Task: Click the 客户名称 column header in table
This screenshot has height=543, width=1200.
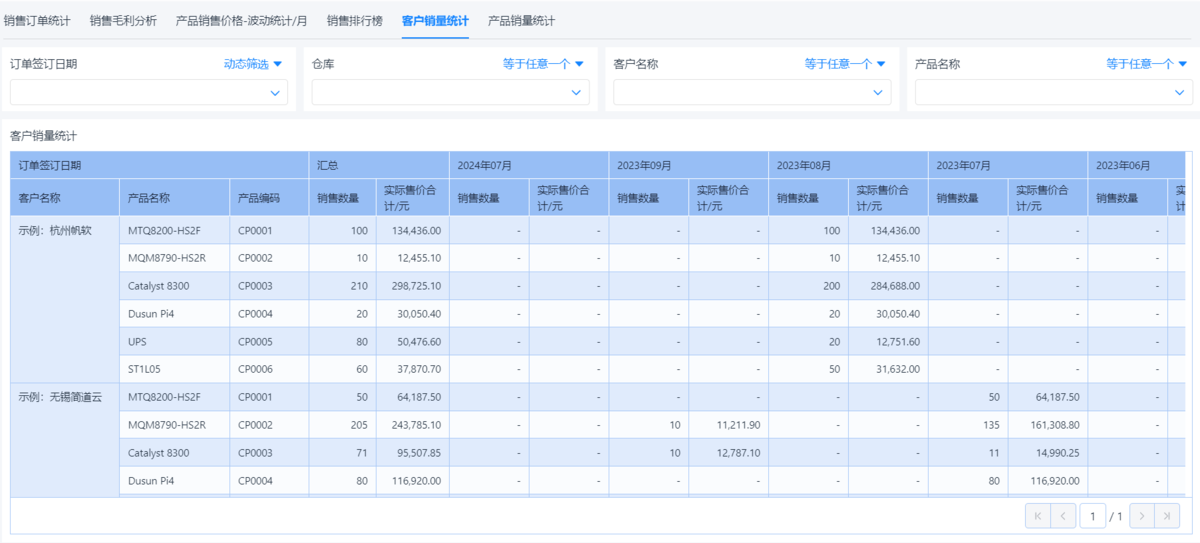Action: [65, 198]
